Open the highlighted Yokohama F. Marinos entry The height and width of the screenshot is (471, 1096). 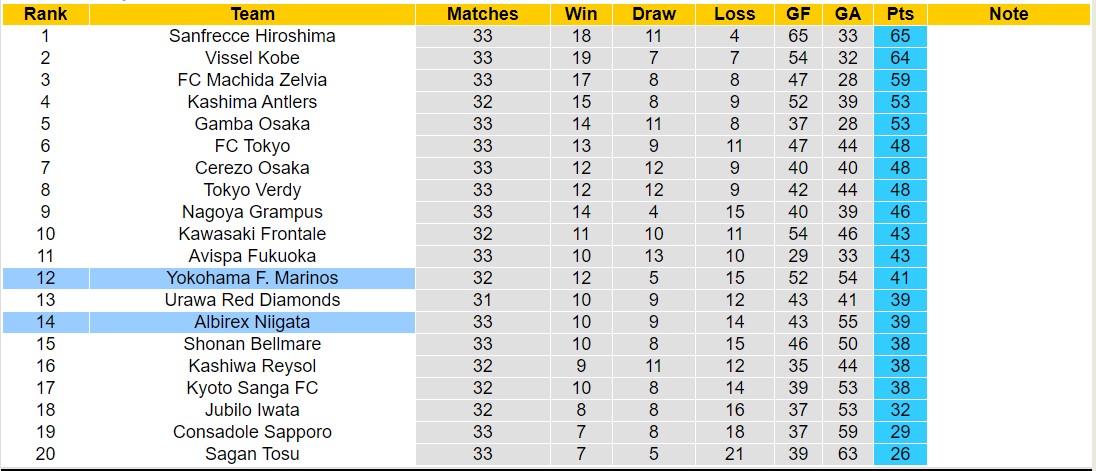coord(252,278)
